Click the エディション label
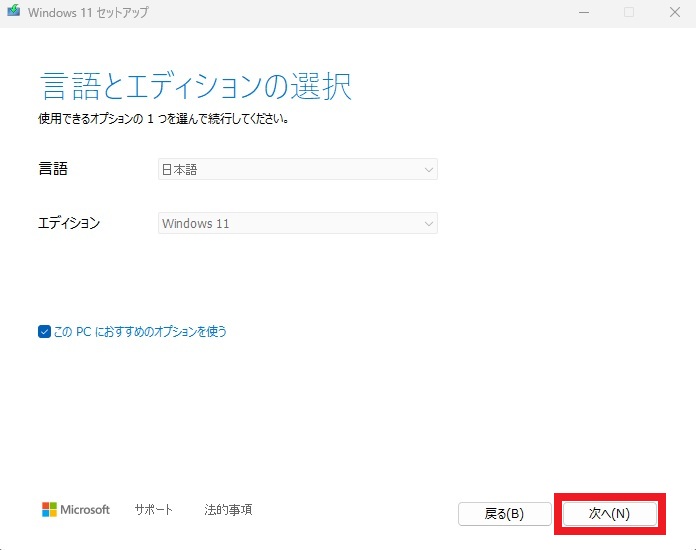This screenshot has width=696, height=550. (69, 223)
